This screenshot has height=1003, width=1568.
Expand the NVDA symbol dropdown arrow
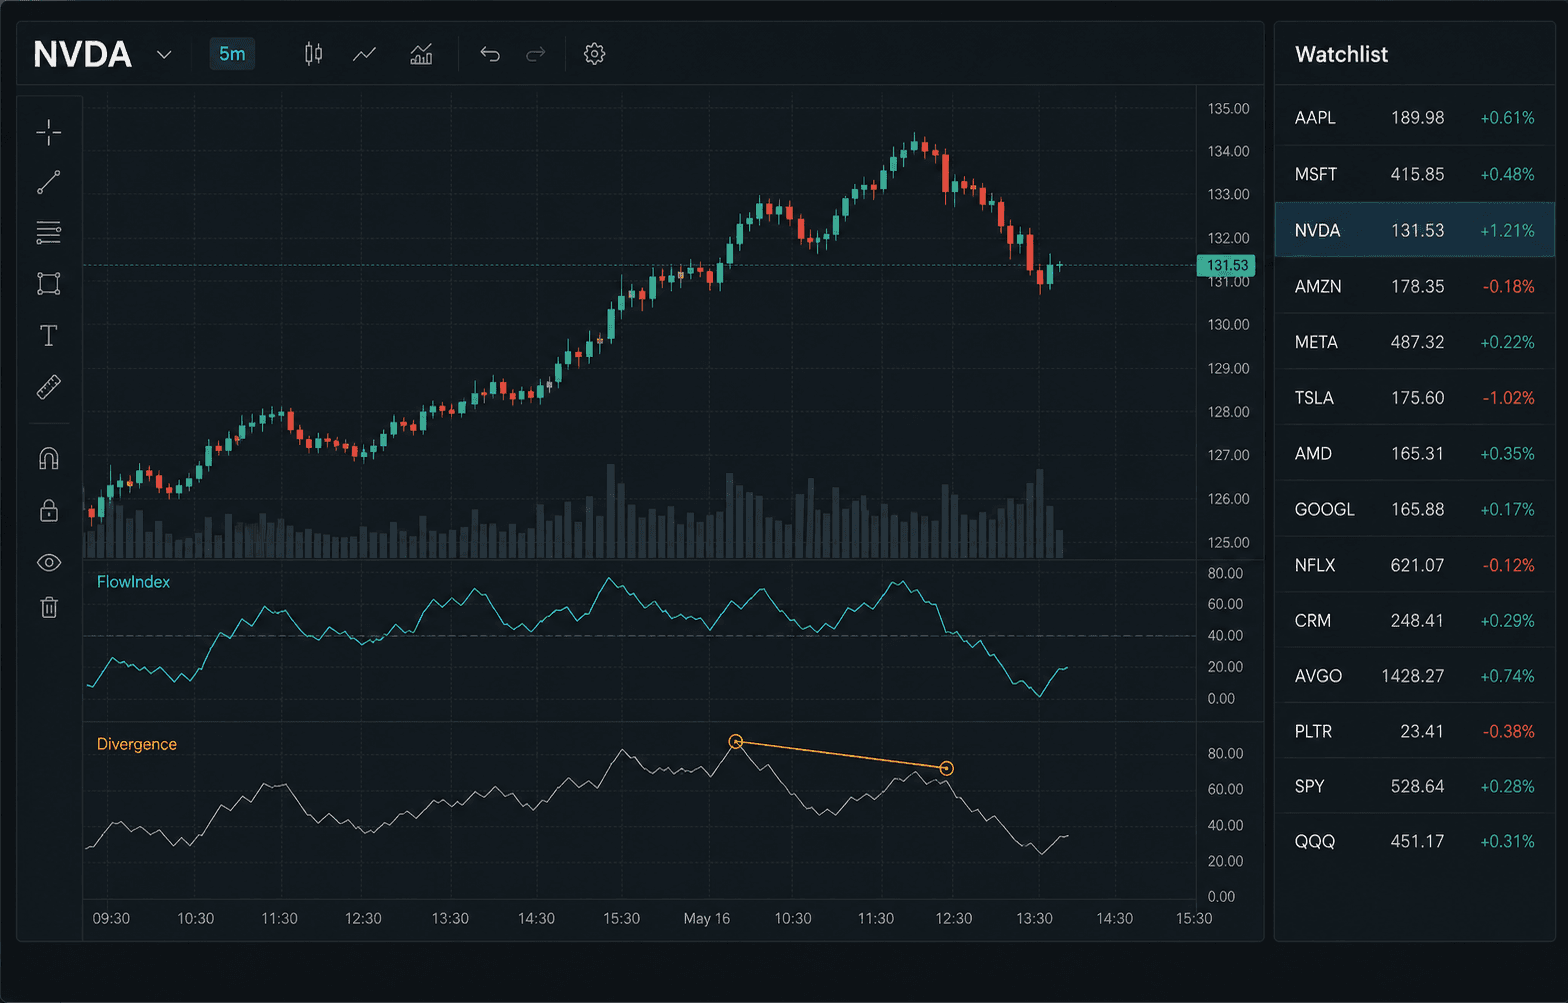(x=164, y=54)
